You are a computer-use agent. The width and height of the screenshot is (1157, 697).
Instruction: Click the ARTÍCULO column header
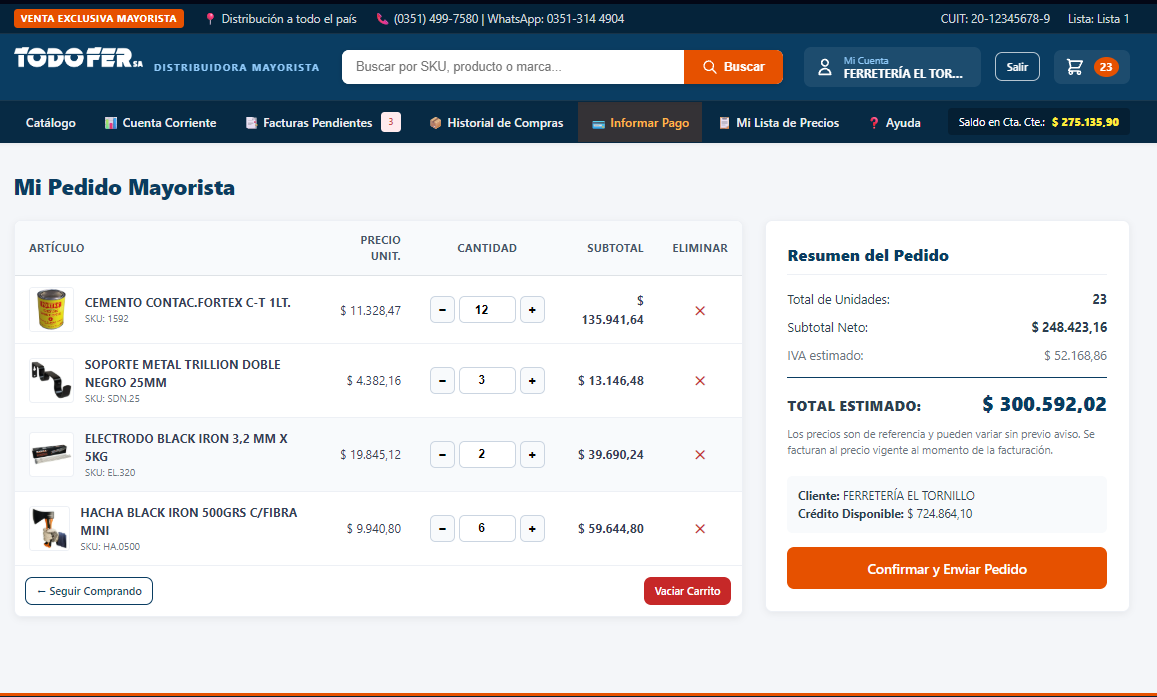tap(57, 248)
